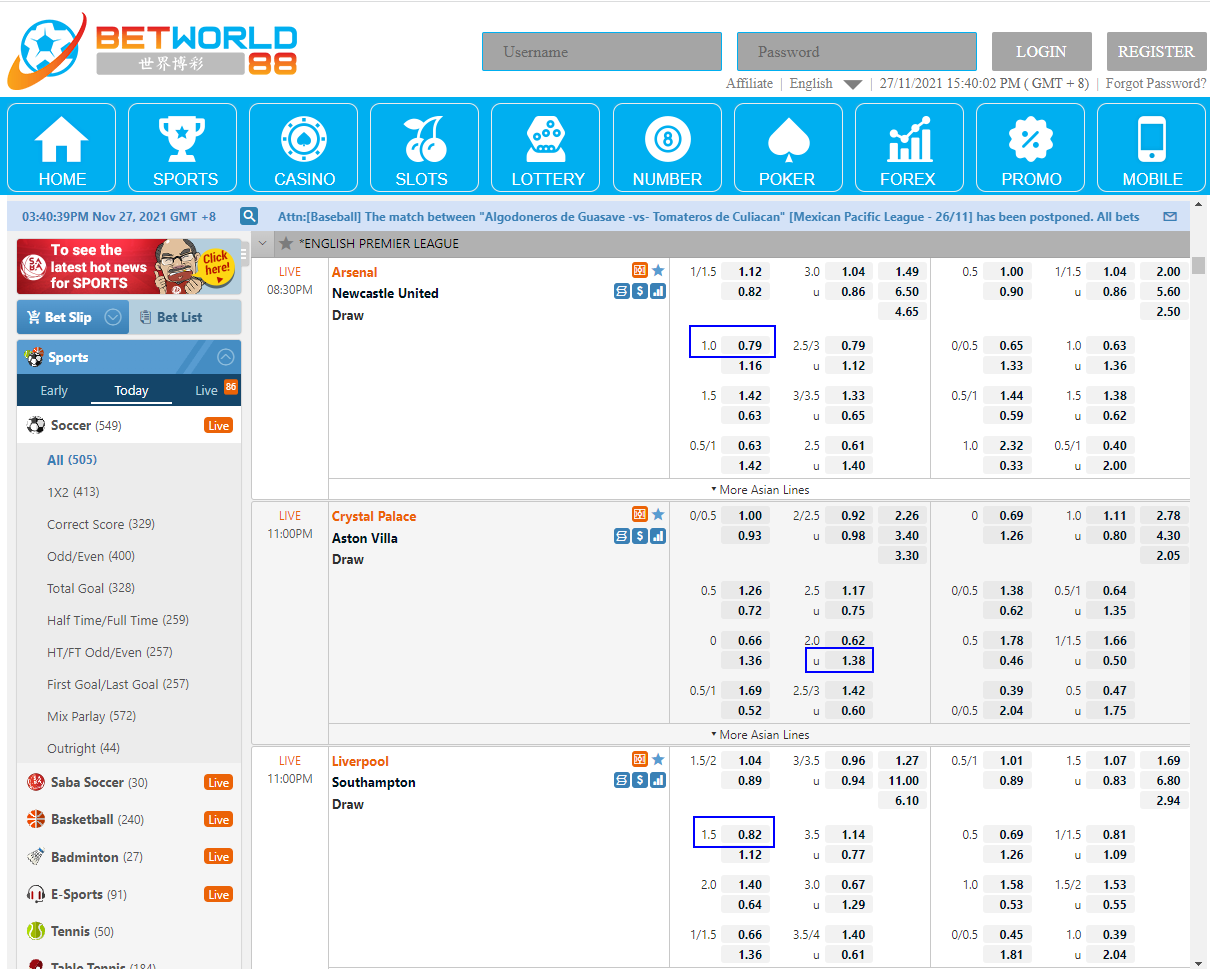Collapse the English Premier League section
This screenshot has height=969, width=1210.
263,243
